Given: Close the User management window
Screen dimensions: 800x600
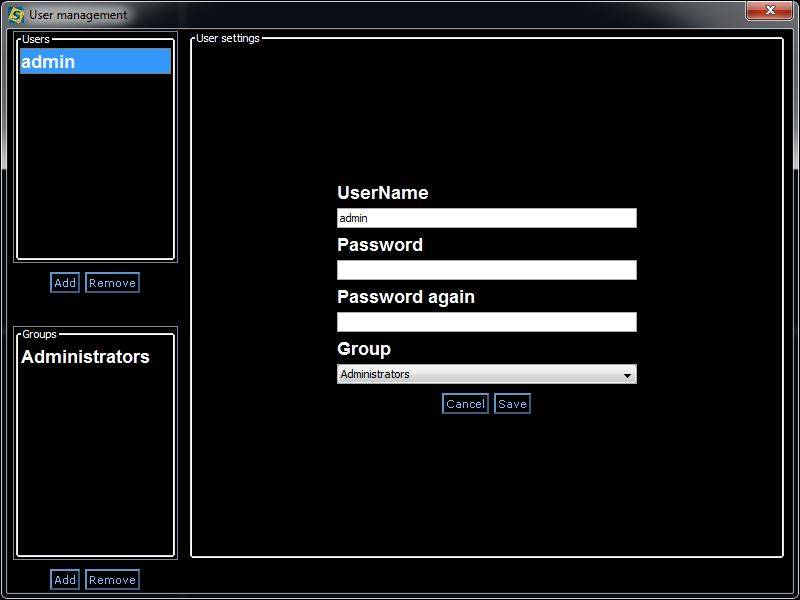Looking at the screenshot, I should [769, 11].
